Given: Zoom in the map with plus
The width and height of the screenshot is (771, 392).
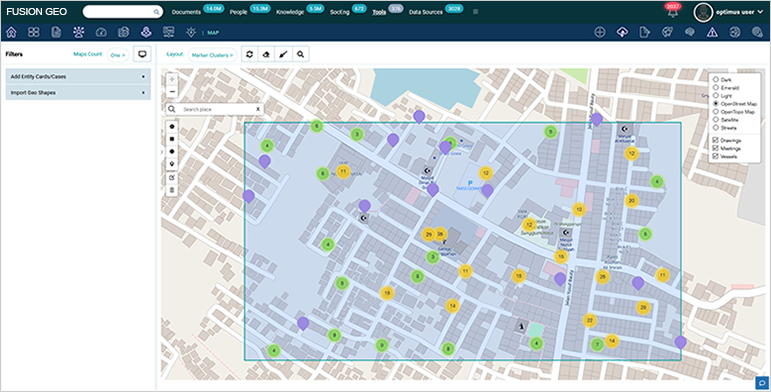Looking at the screenshot, I should click(x=172, y=79).
